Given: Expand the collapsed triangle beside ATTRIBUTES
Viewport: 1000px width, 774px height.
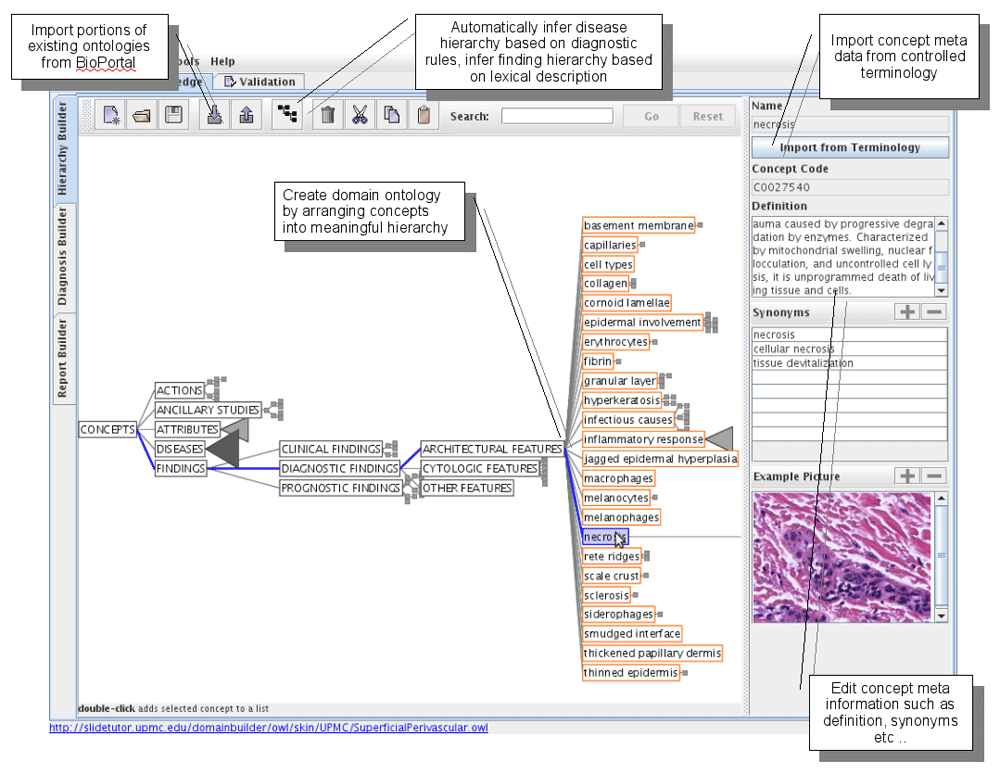Looking at the screenshot, I should coord(234,428).
